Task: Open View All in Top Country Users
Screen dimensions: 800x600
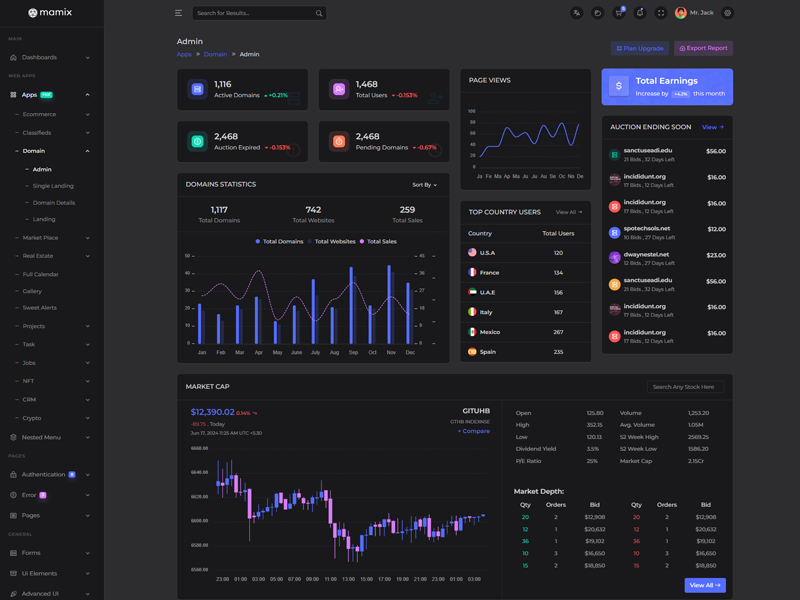Action: (x=568, y=212)
